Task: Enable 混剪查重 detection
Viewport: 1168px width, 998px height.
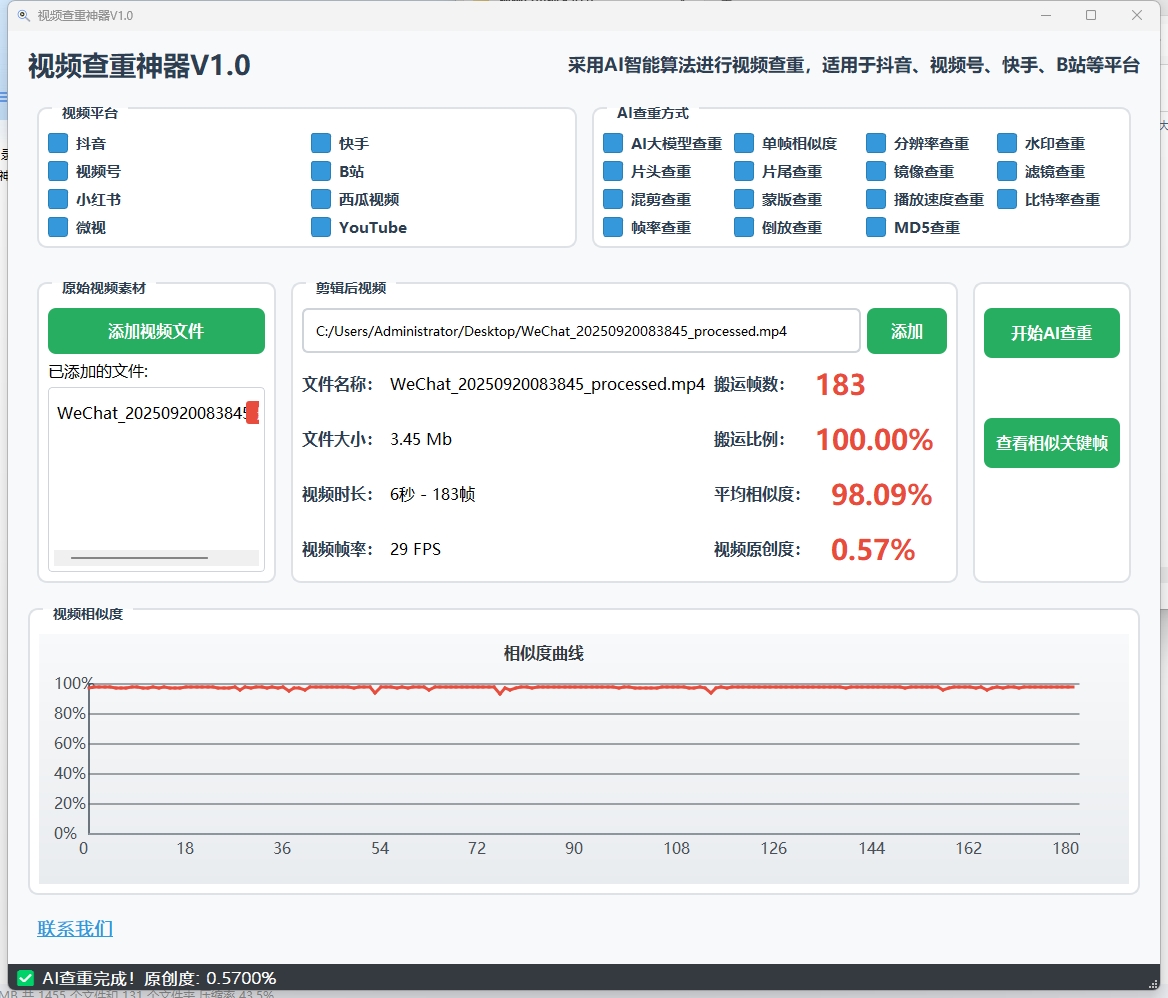Action: coord(612,199)
